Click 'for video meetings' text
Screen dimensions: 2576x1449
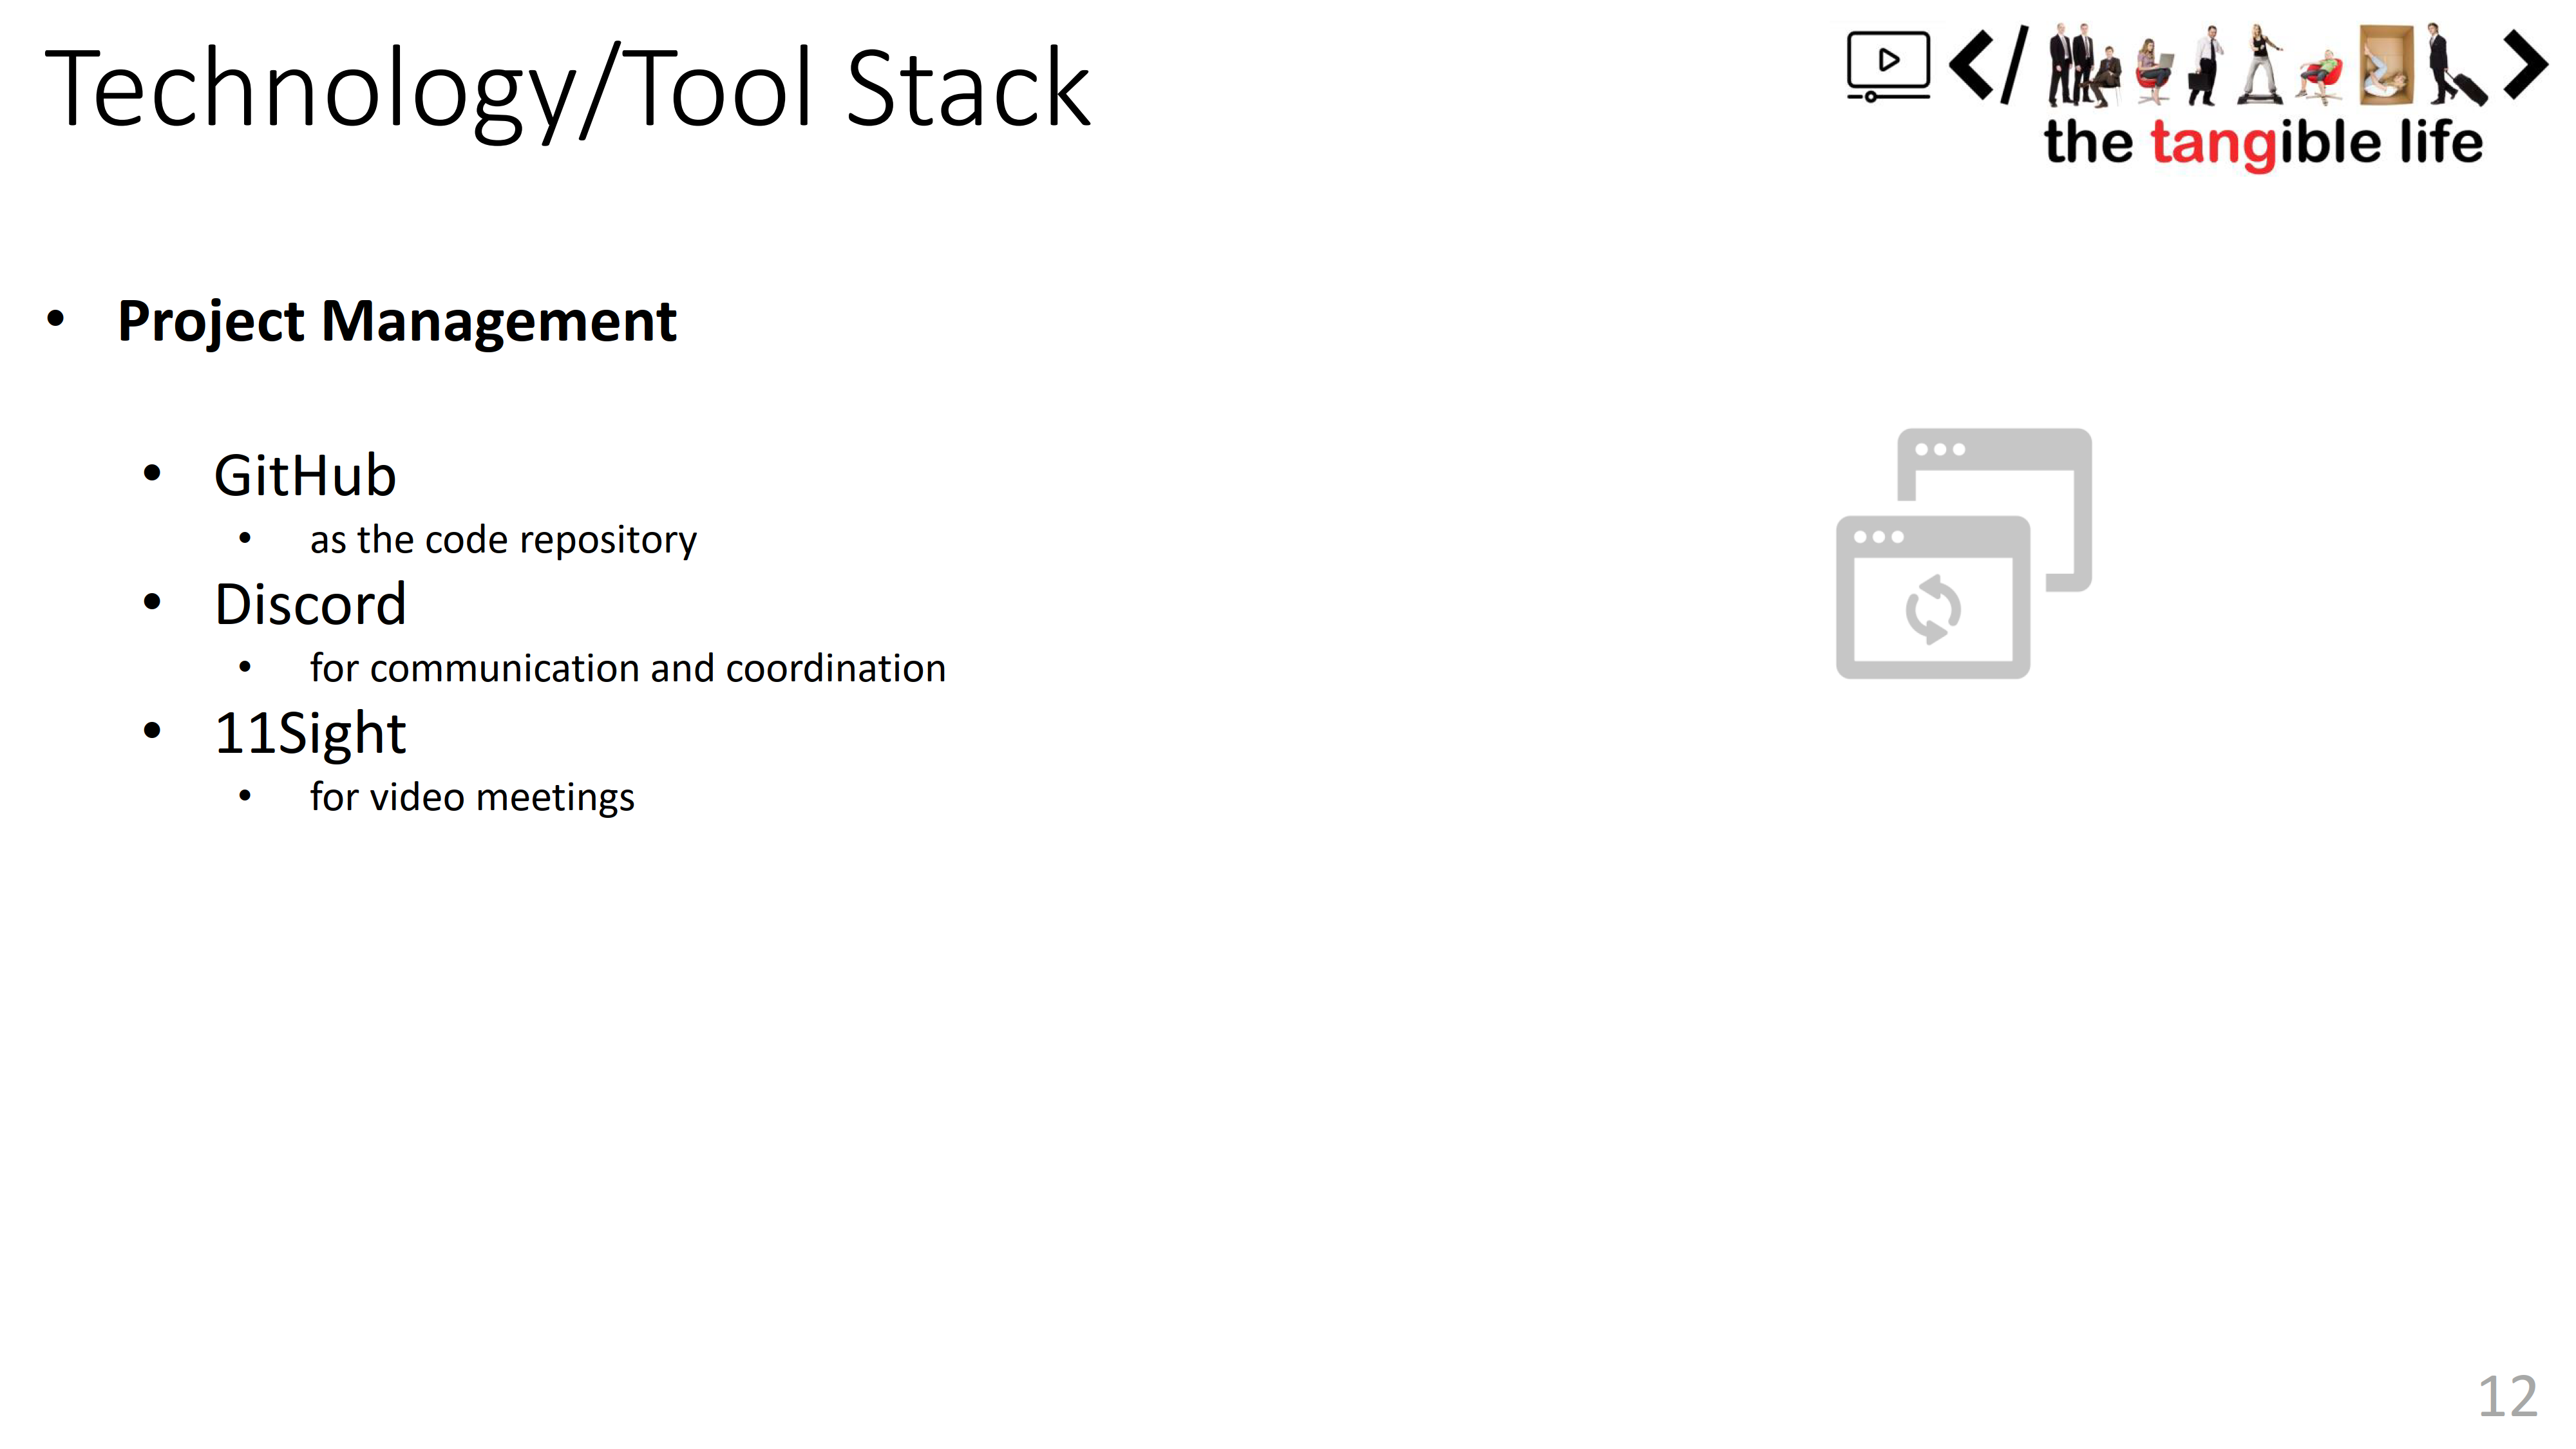(472, 798)
